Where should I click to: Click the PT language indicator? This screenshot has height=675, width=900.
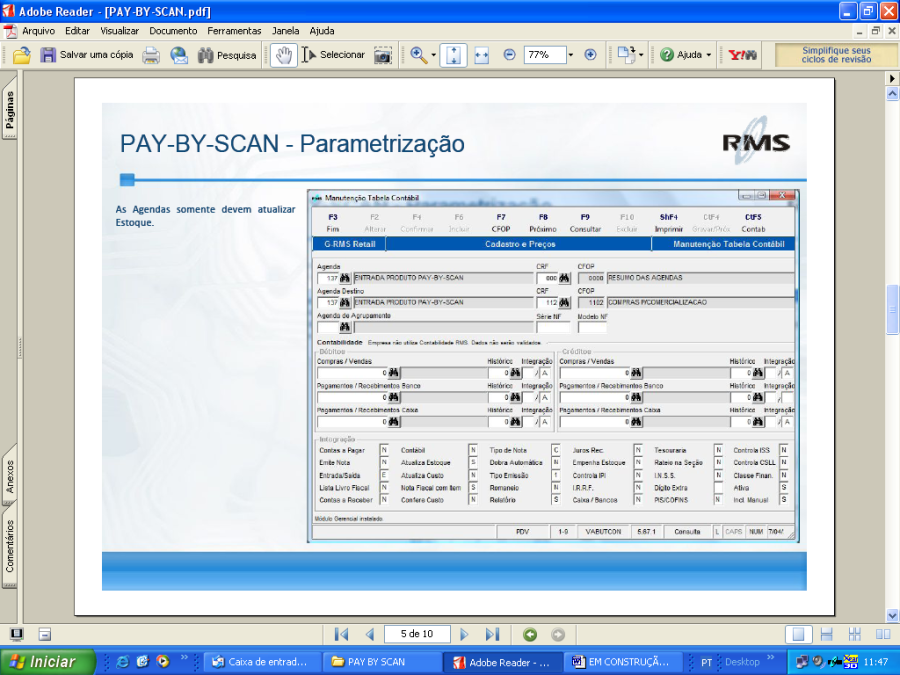(x=706, y=662)
